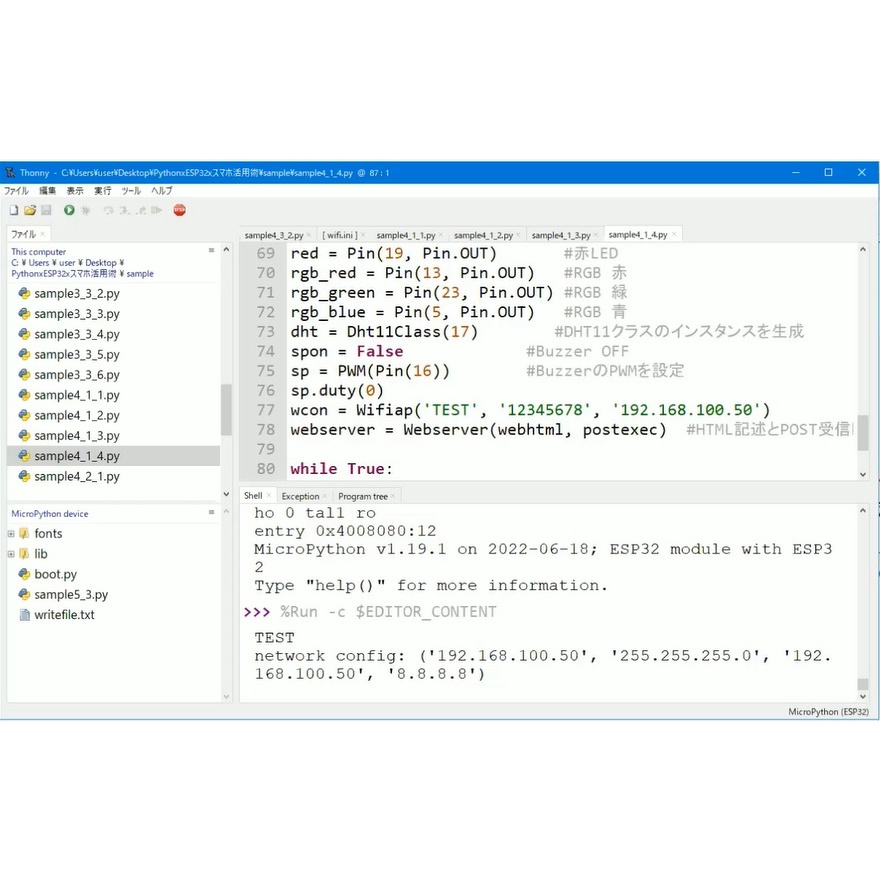Image resolution: width=880 pixels, height=880 pixels.
Task: Click the editor scroll-down arrow
Action: 863,474
